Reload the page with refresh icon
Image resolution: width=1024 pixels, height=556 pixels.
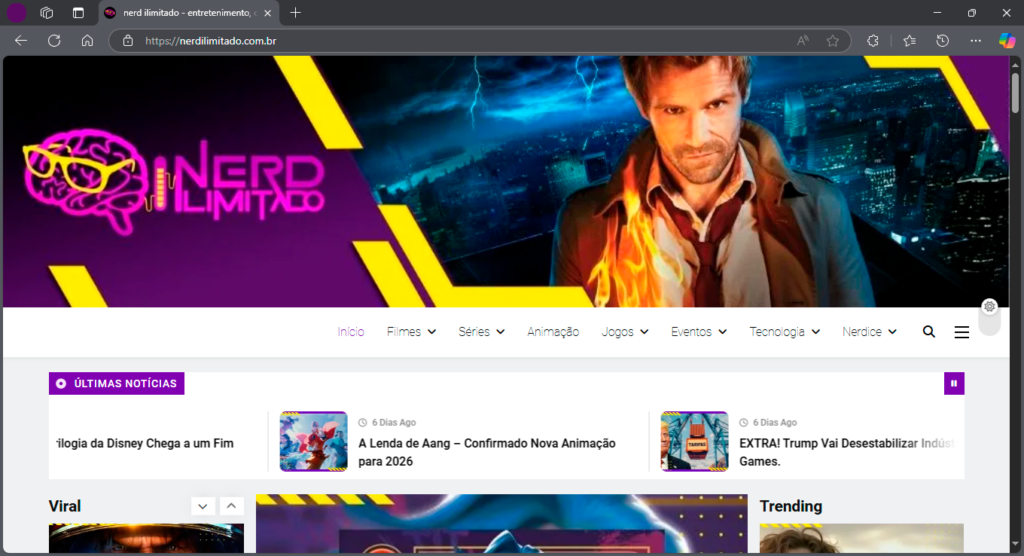(x=54, y=41)
